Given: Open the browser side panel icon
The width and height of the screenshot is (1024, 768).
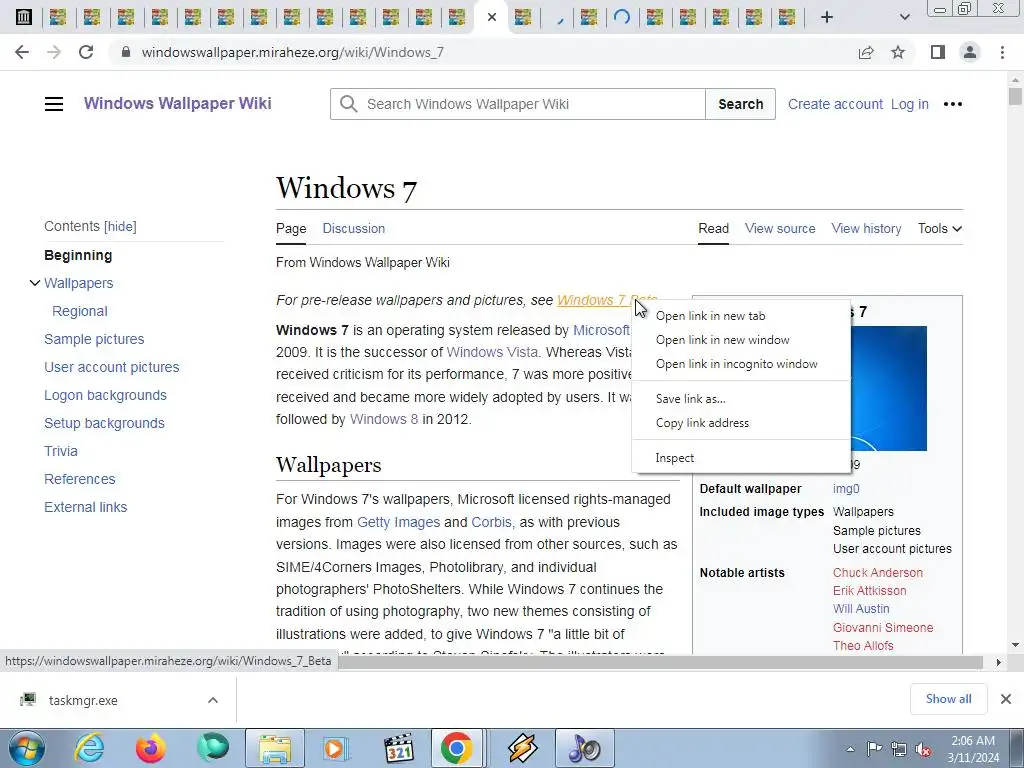Looking at the screenshot, I should (x=938, y=52).
